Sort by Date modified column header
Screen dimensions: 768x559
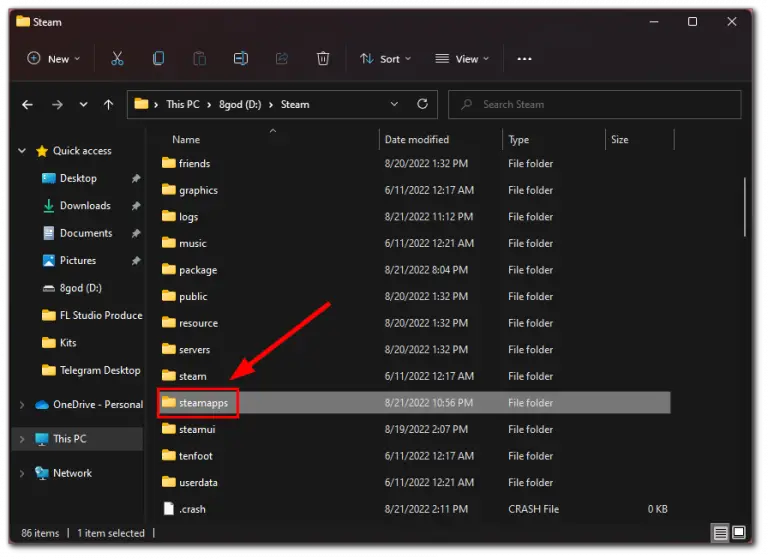point(417,140)
